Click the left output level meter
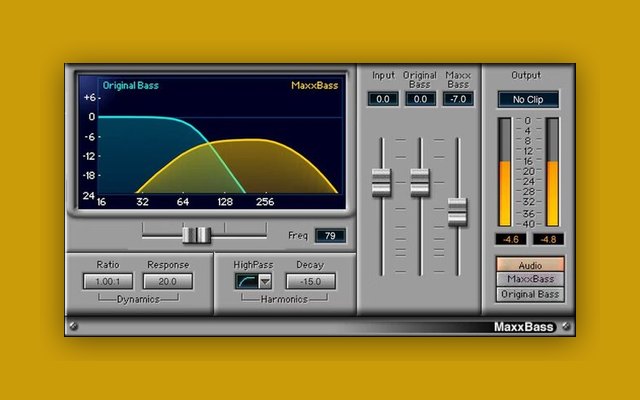The width and height of the screenshot is (640, 400). (x=505, y=172)
